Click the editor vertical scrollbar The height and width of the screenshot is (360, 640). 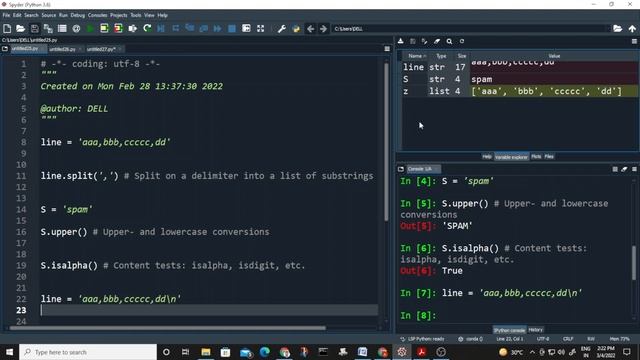(386, 141)
